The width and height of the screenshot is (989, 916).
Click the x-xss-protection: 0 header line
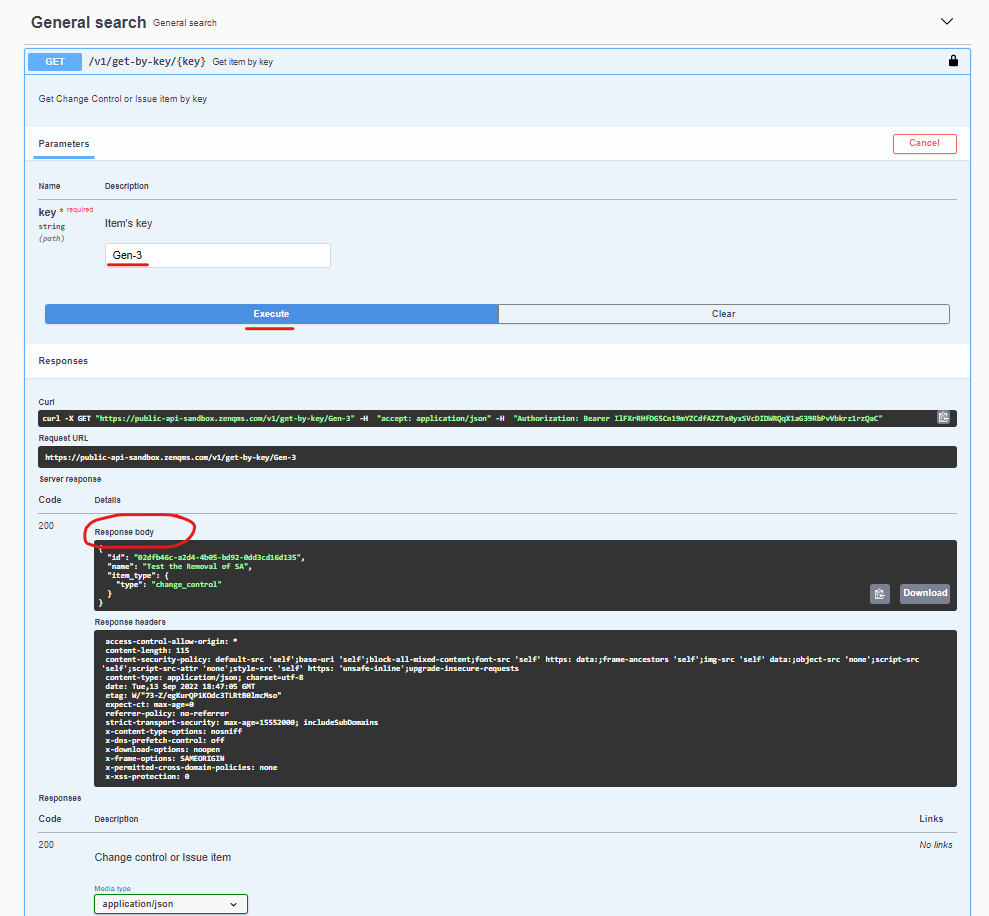coord(147,777)
